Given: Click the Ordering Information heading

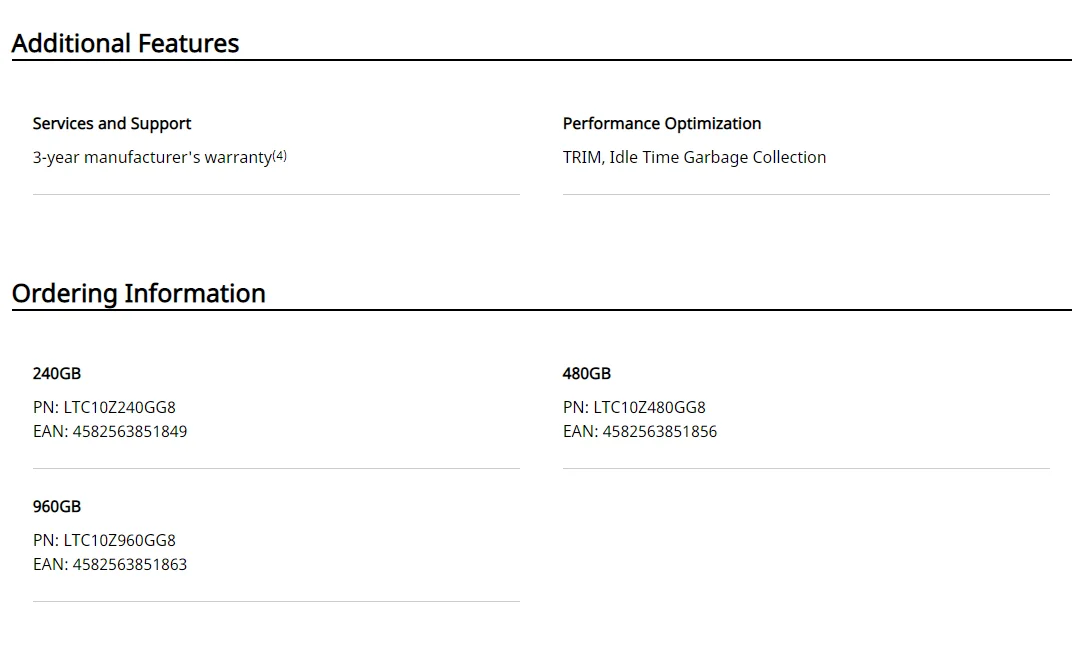Looking at the screenshot, I should (138, 293).
